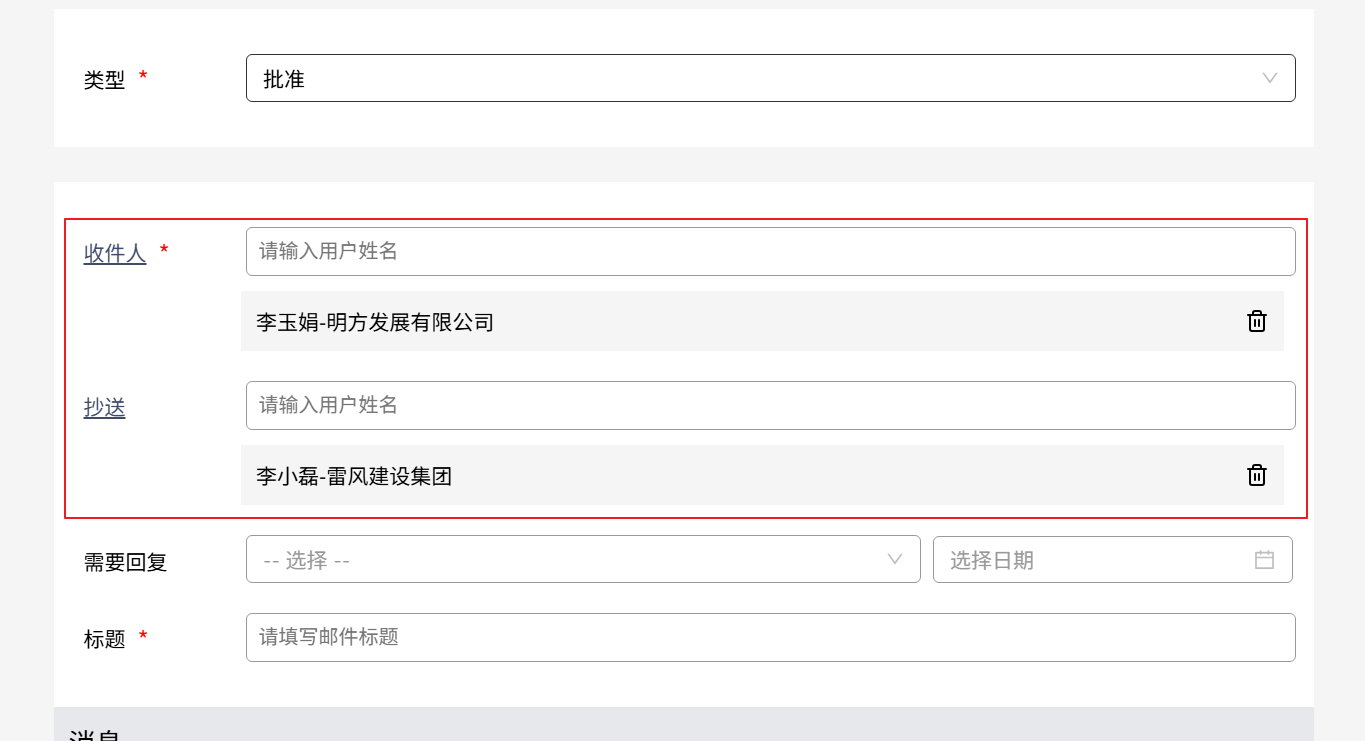Focus the 收件人 user name input
The image size is (1365, 741).
click(770, 251)
